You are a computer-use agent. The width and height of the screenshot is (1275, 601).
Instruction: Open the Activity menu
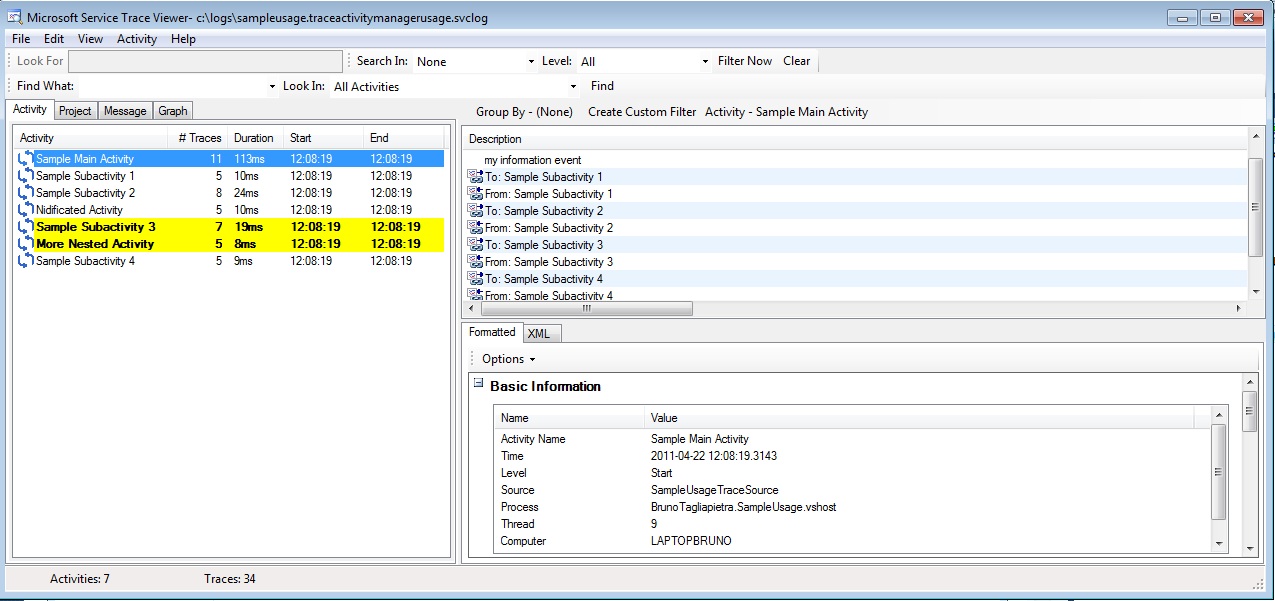coord(137,39)
